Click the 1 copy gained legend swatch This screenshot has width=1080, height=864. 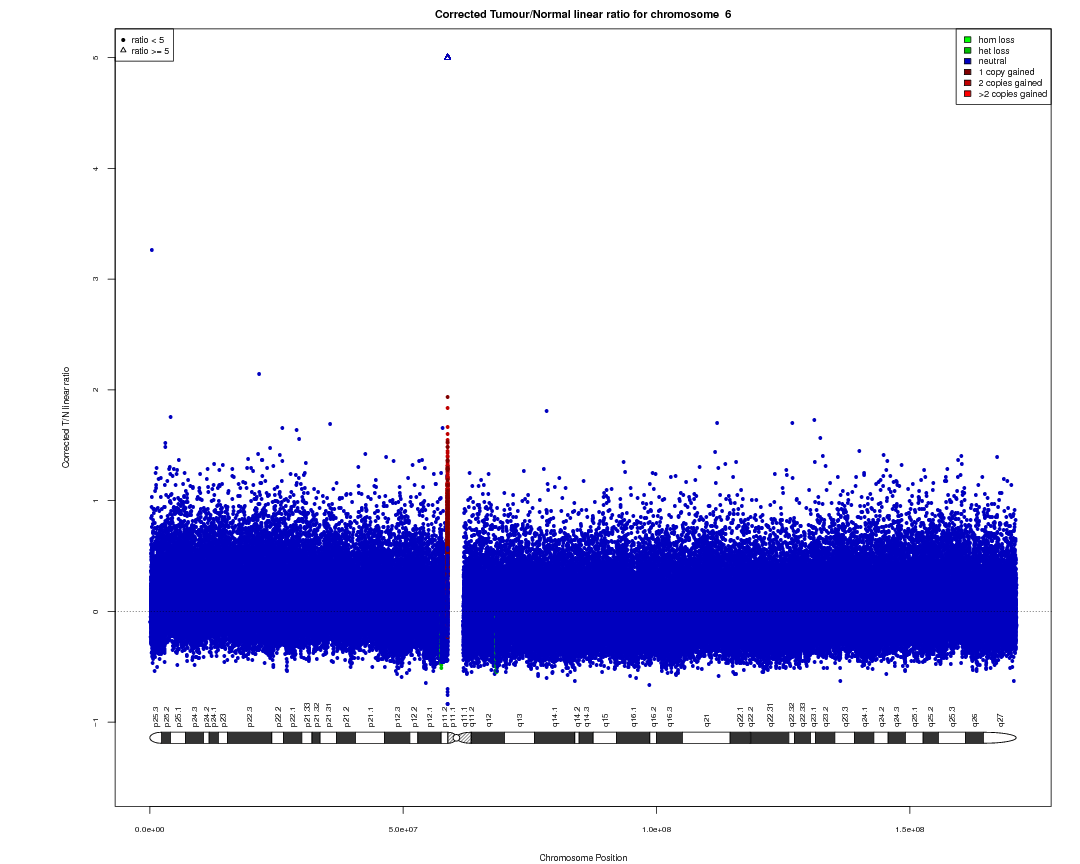(x=967, y=72)
